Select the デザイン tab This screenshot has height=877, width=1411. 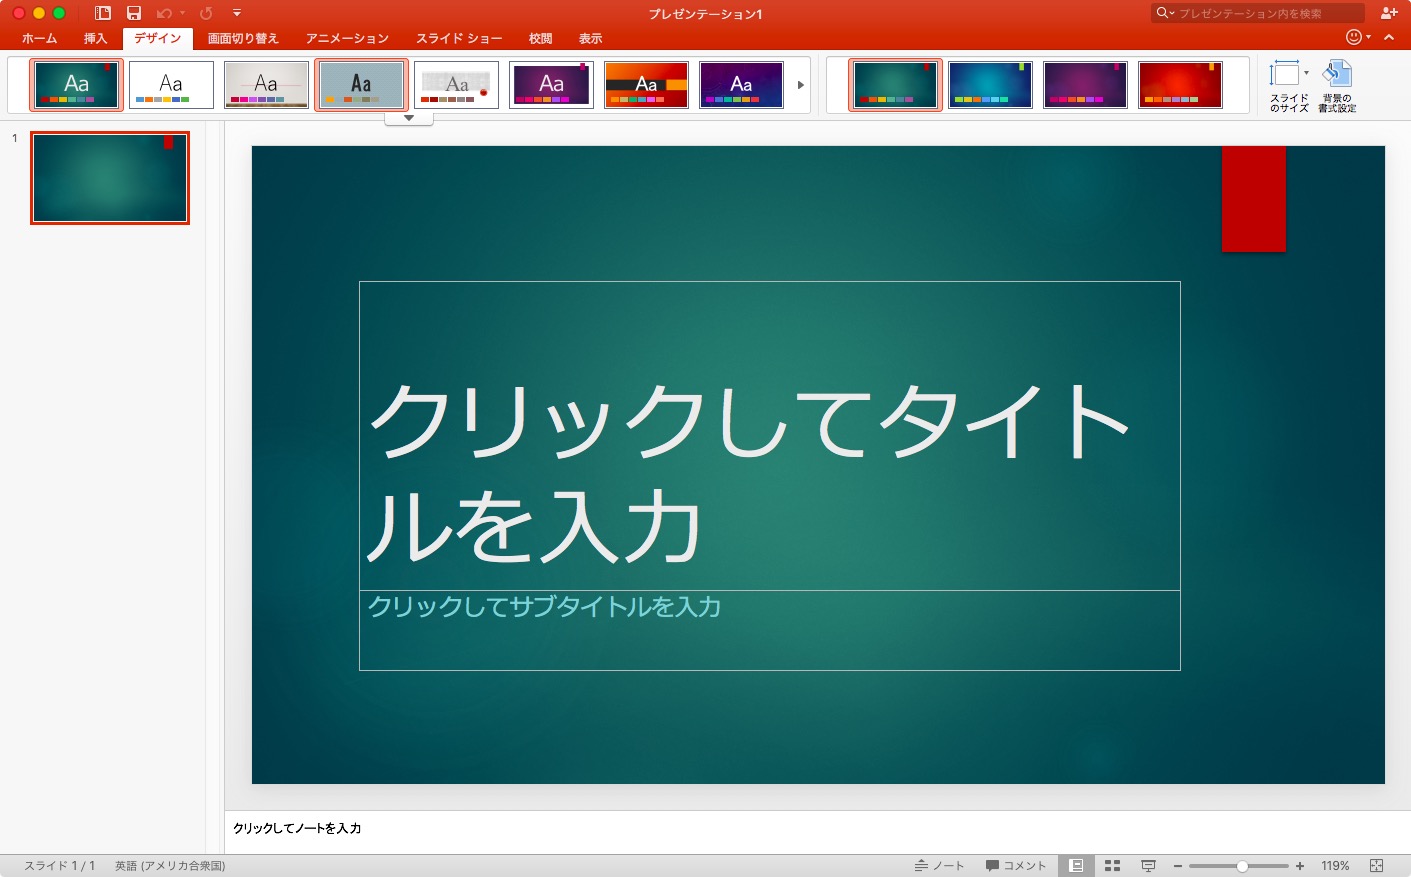157,38
